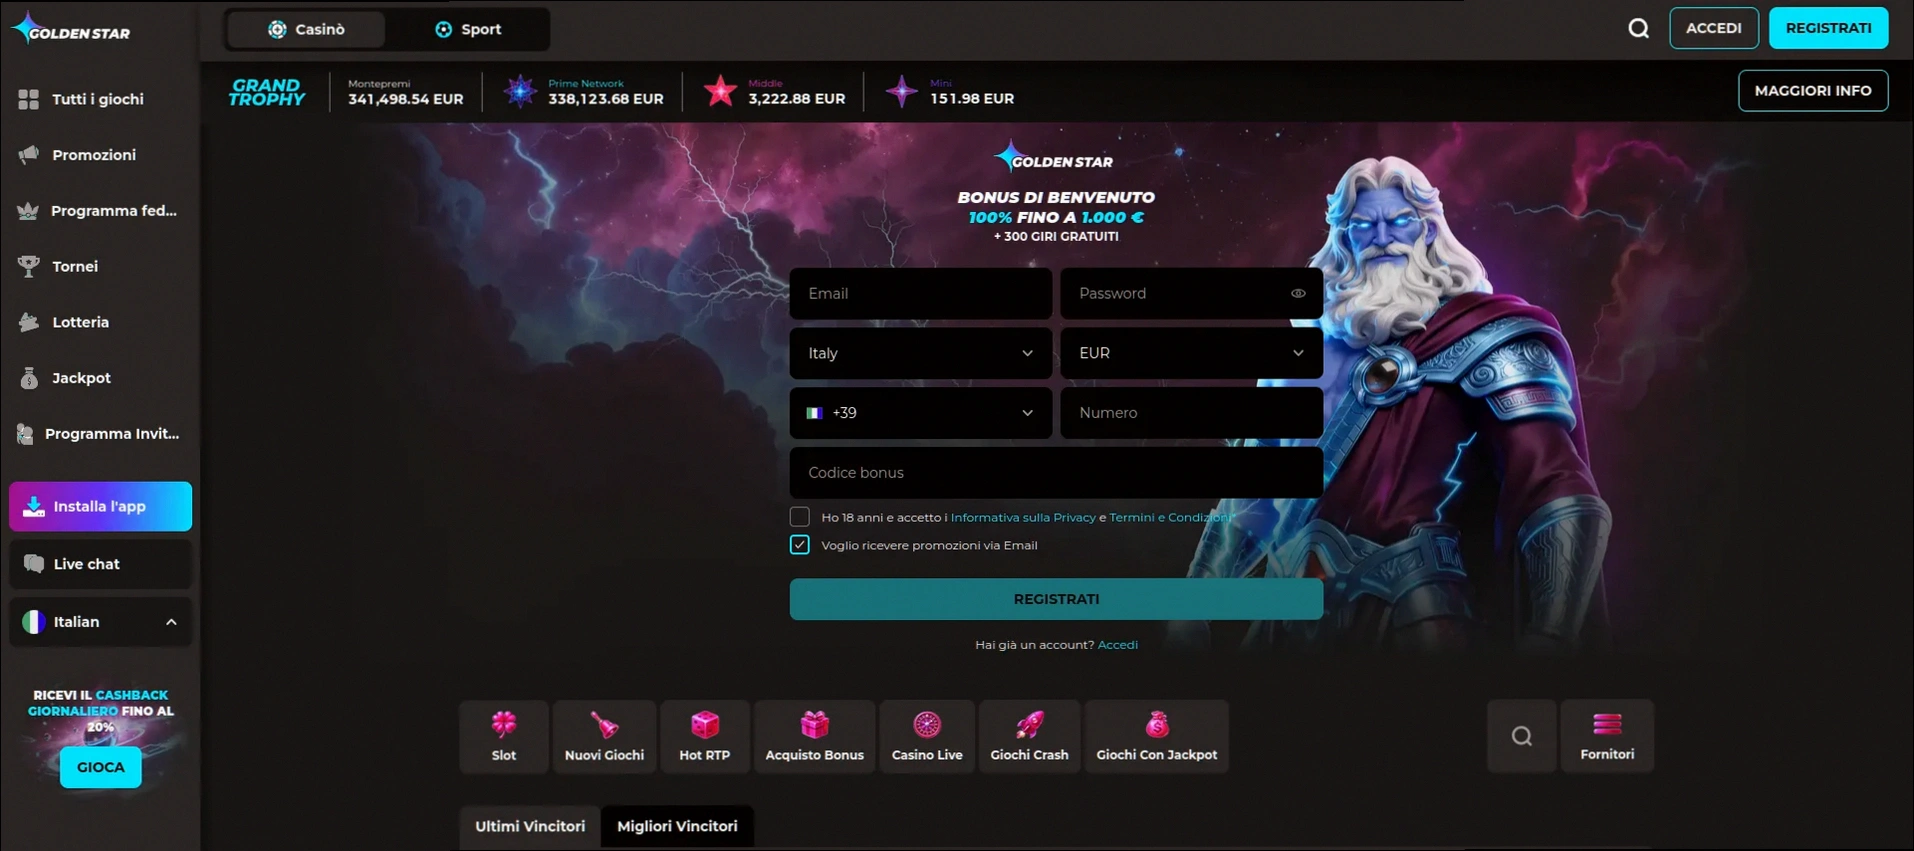Image resolution: width=1914 pixels, height=851 pixels.
Task: Switch to the Sport tab
Action: [468, 29]
